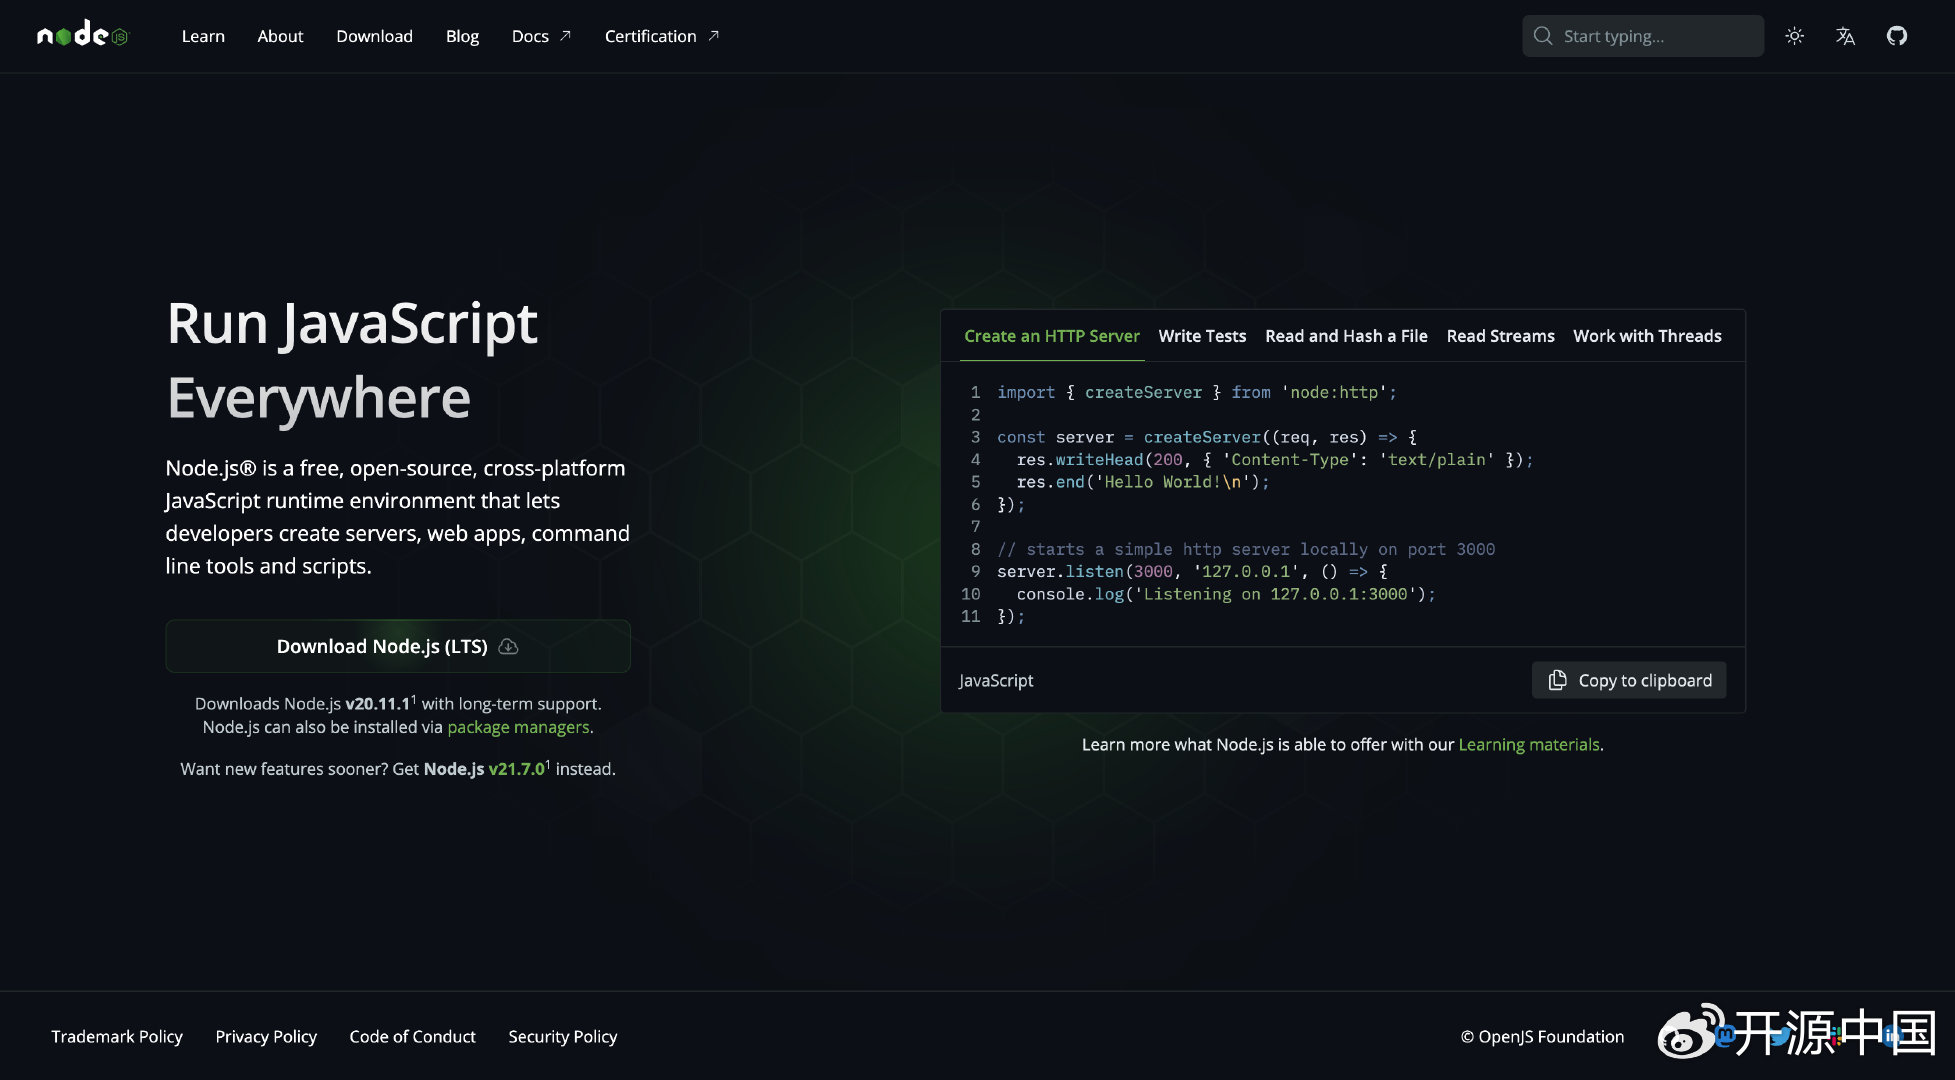Click the v20.11.1 version text
Image resolution: width=1955 pixels, height=1080 pixels.
click(377, 704)
